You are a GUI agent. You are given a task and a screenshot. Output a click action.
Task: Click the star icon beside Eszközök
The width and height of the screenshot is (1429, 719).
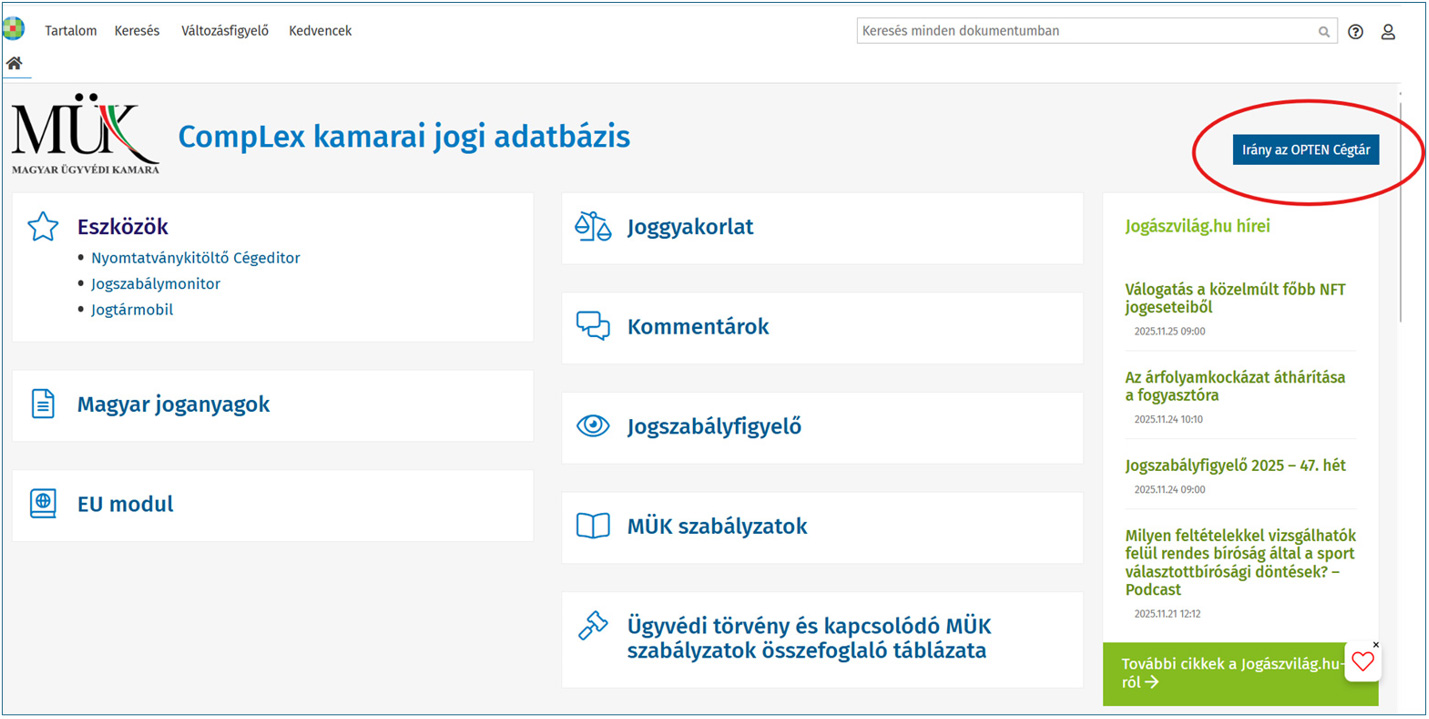click(x=43, y=227)
